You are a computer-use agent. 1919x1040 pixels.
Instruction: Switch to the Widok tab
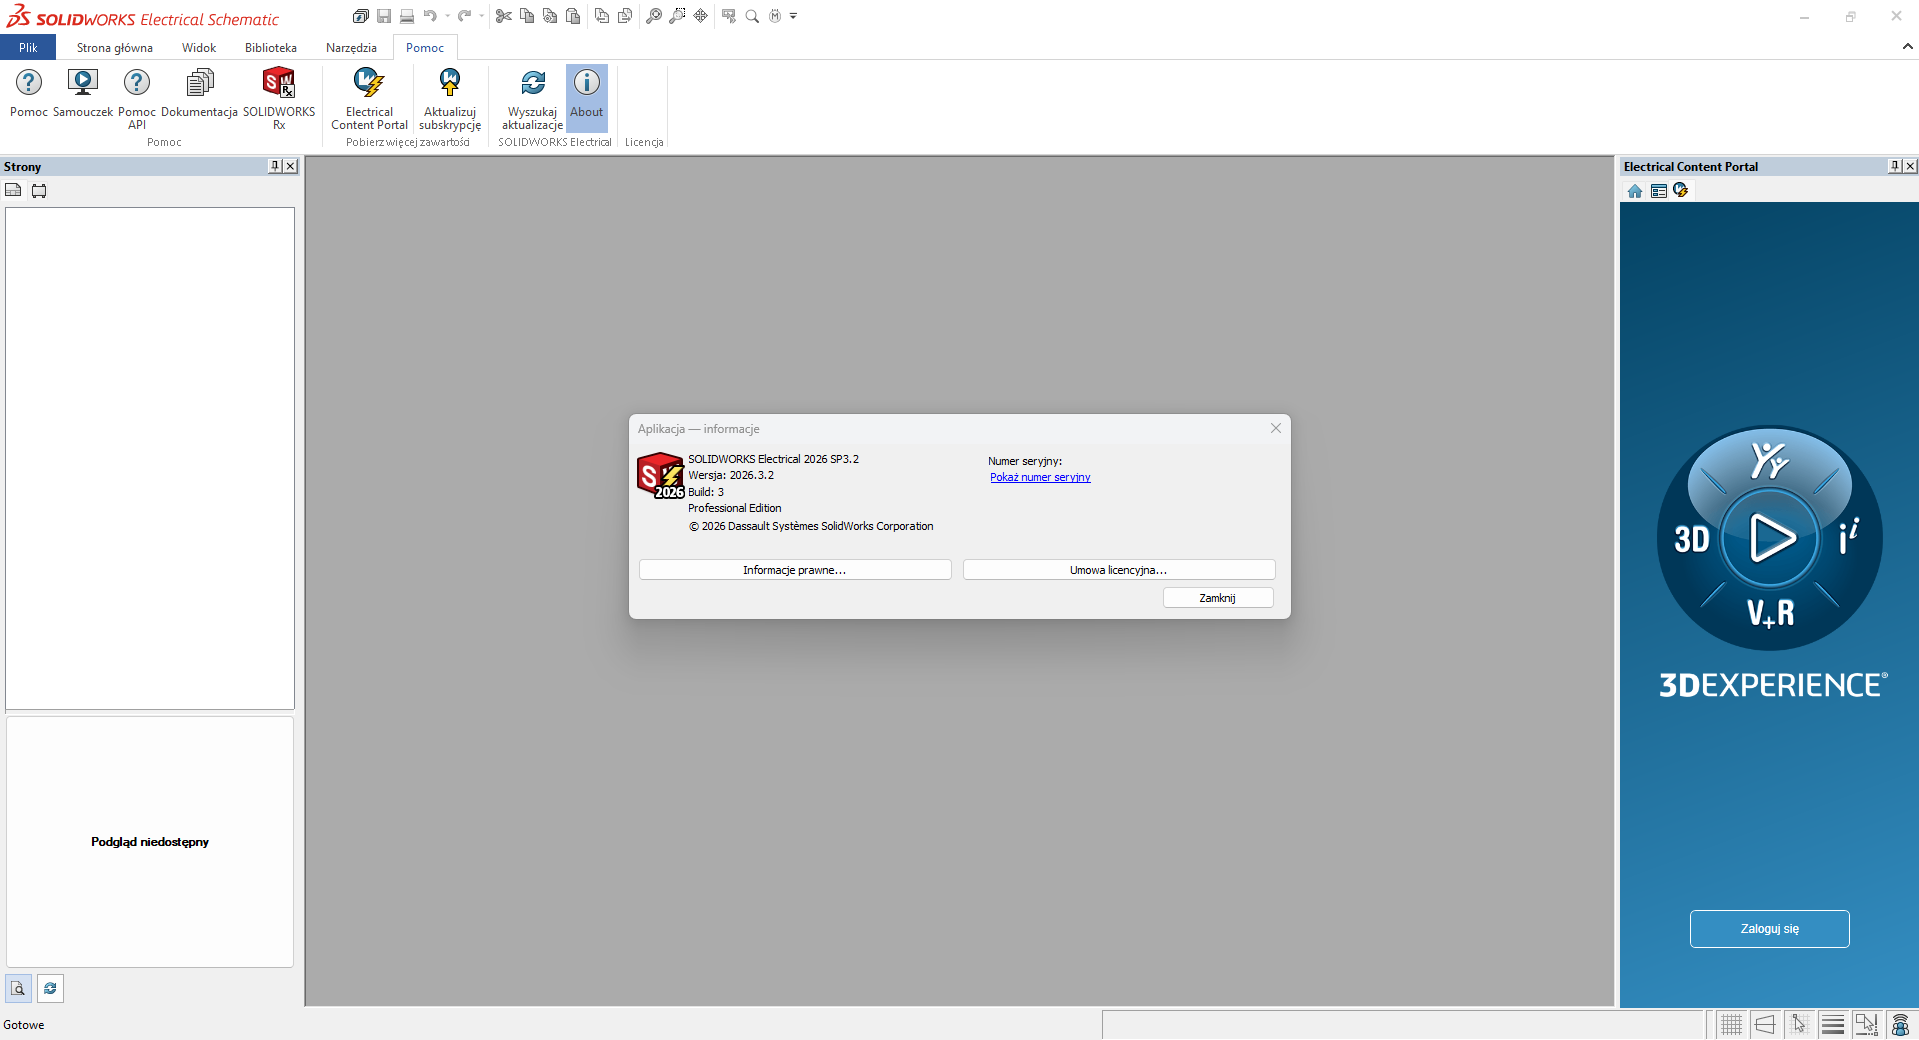199,48
